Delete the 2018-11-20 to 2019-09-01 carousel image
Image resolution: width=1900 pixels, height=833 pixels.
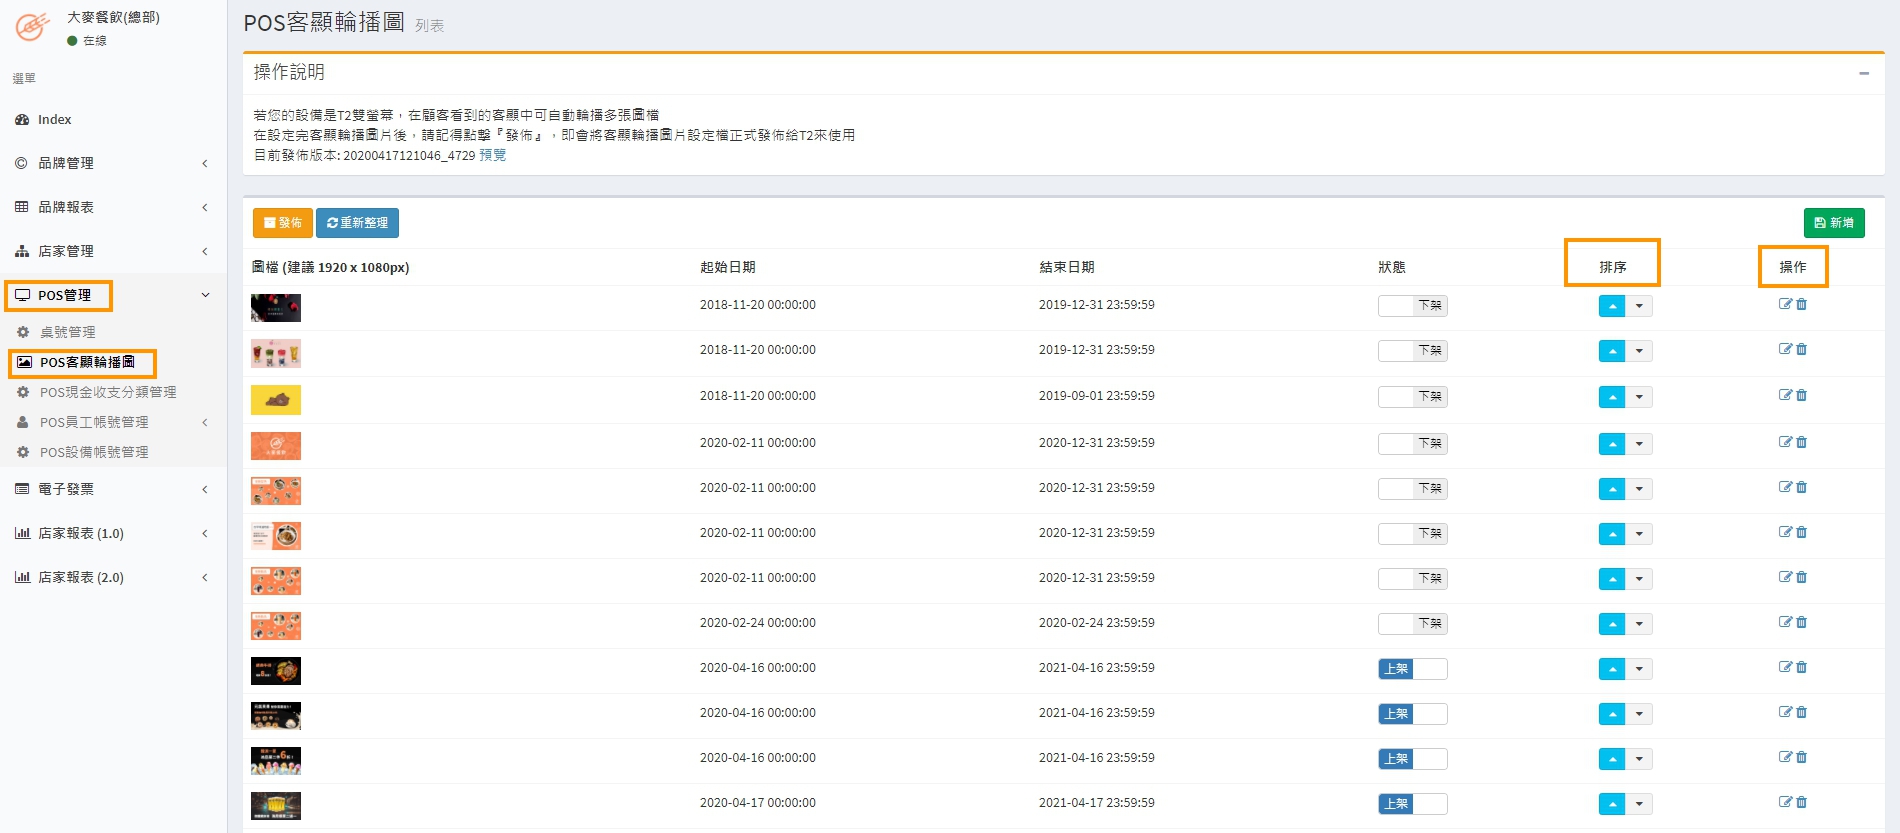click(1802, 396)
